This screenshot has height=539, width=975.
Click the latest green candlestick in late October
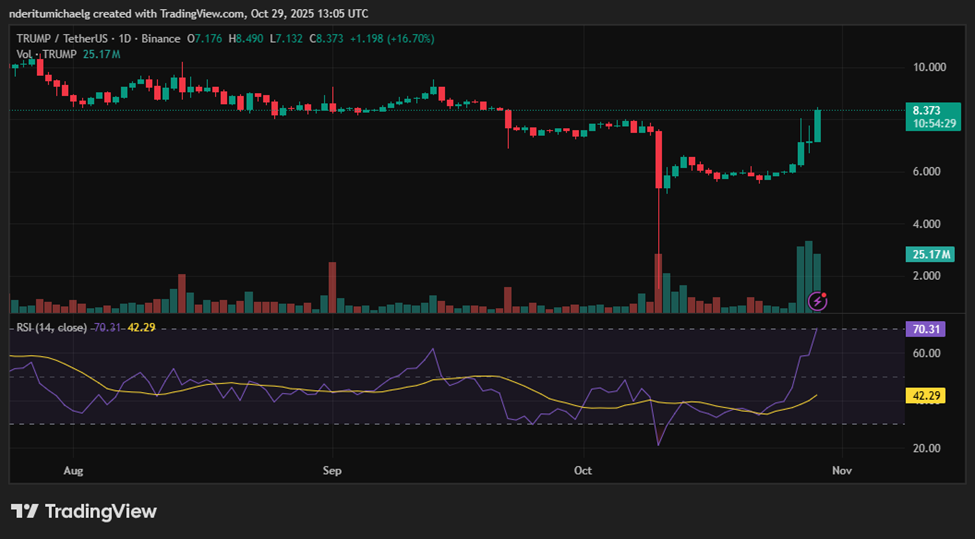click(818, 126)
